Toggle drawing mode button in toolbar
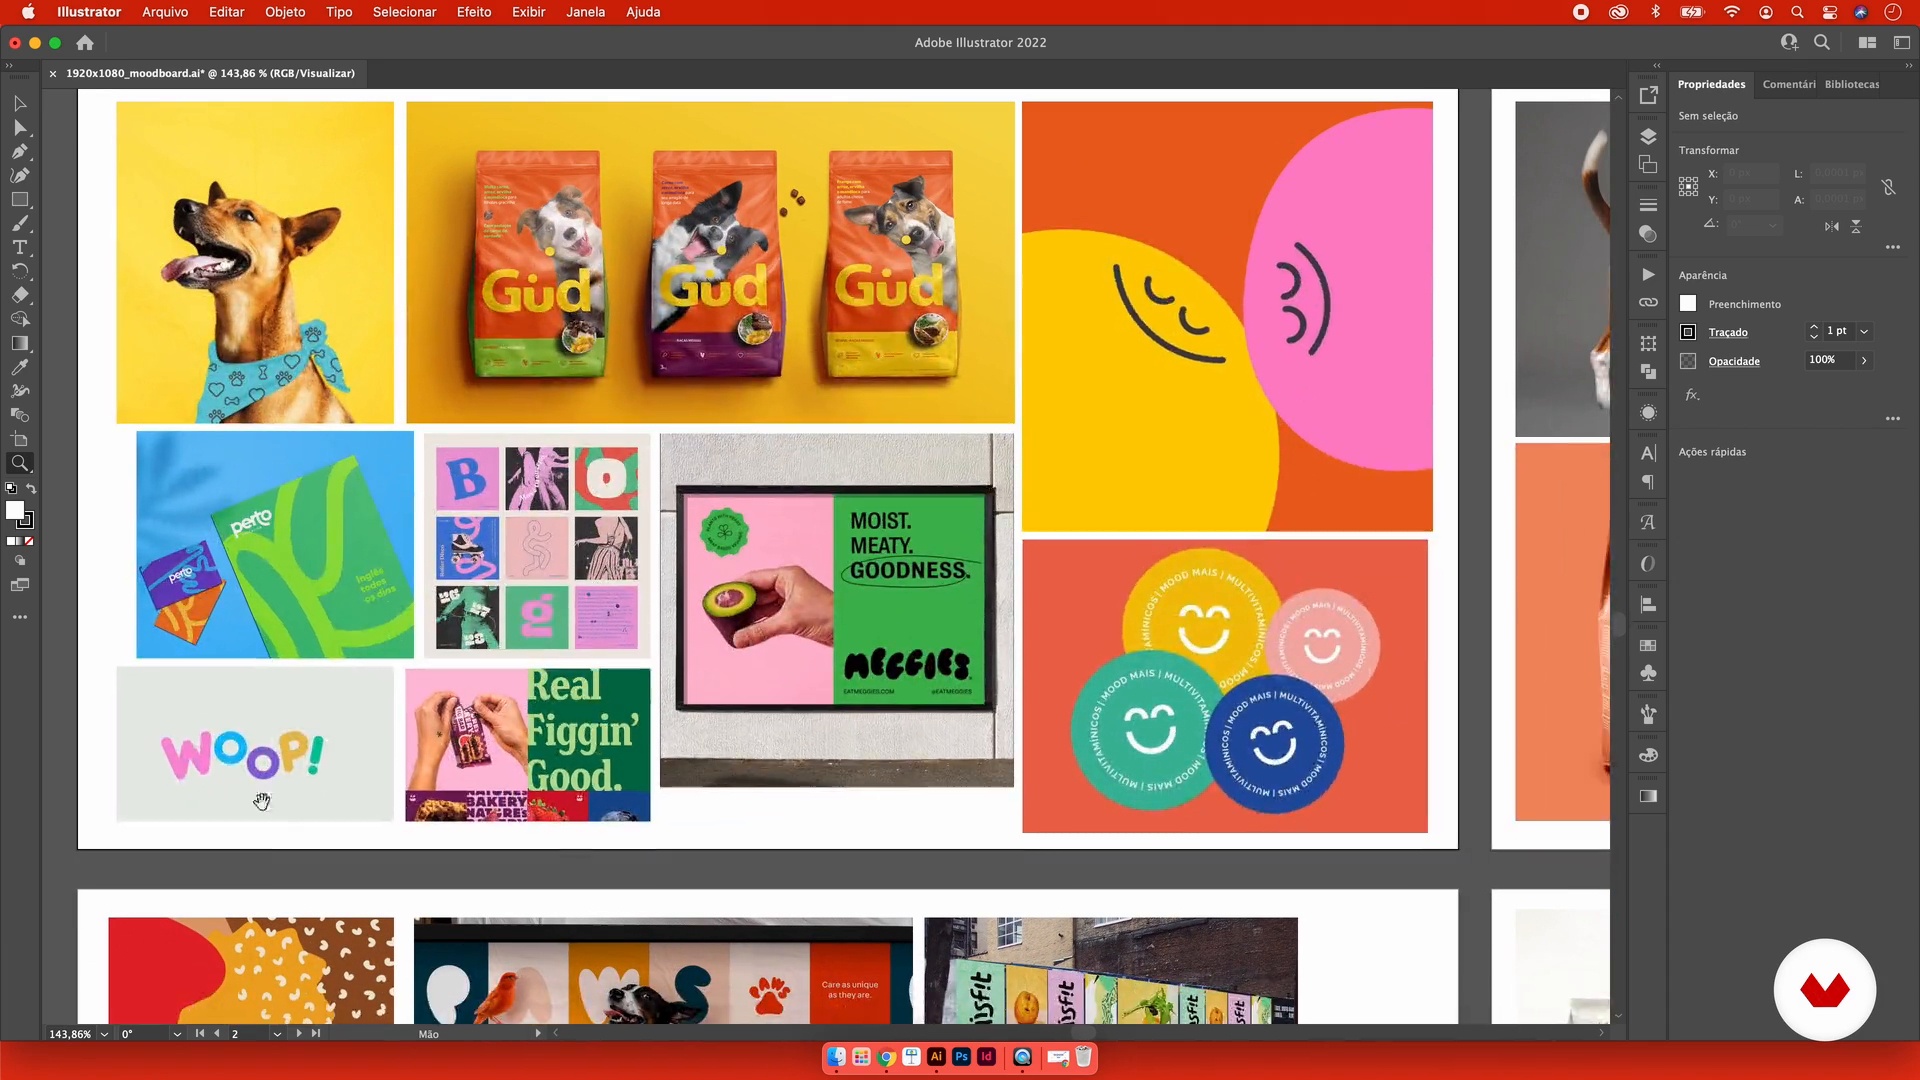1920x1080 pixels. [x=19, y=561]
